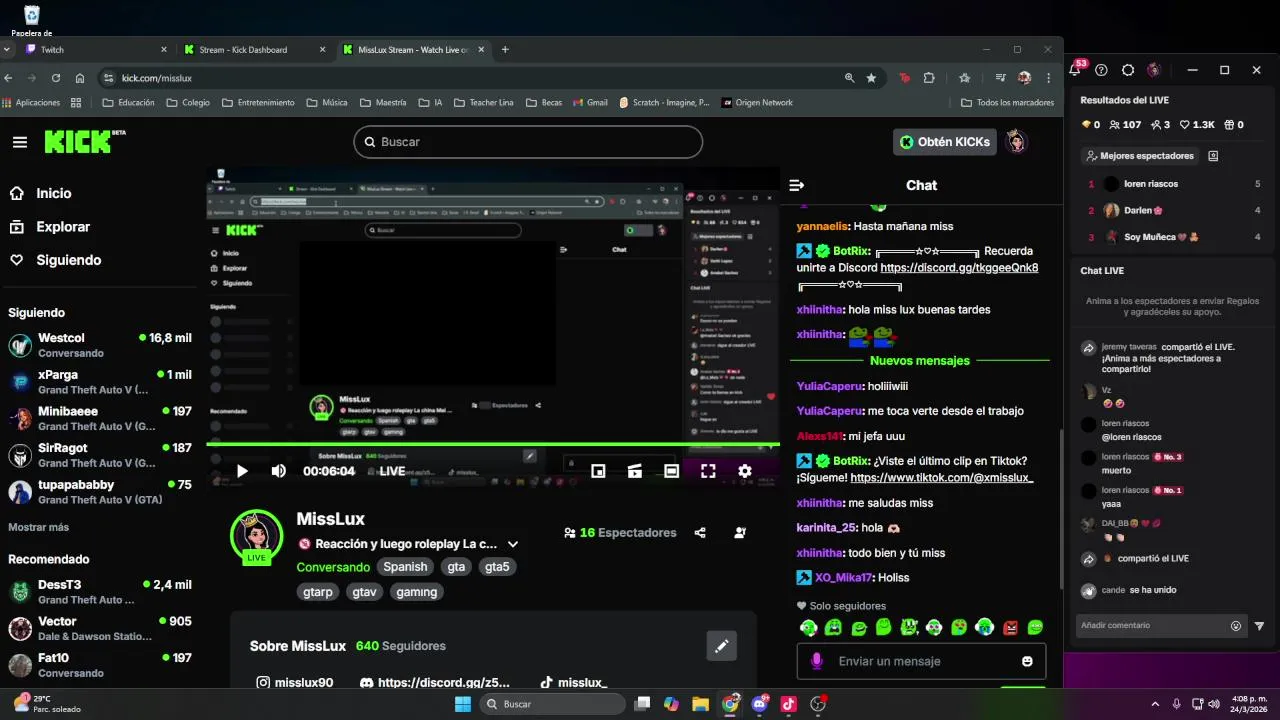Image resolution: width=1280 pixels, height=720 pixels.
Task: Enter fullscreen on the video player
Action: point(708,471)
